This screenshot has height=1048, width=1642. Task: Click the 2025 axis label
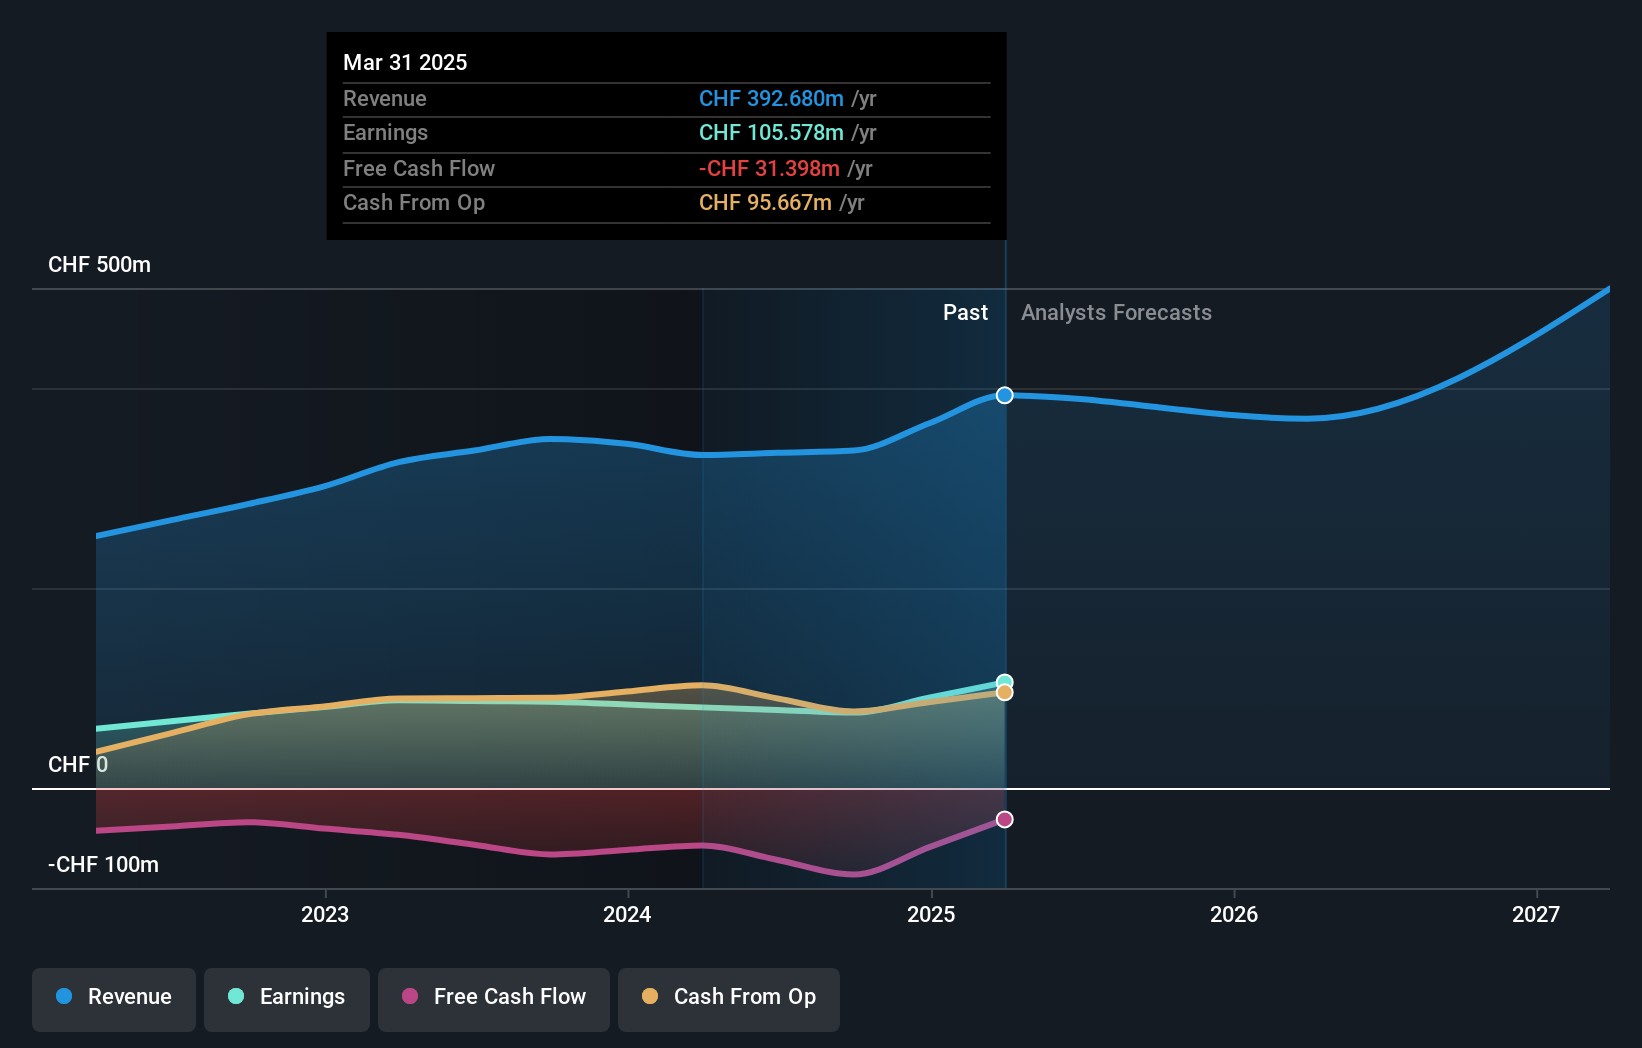tap(930, 913)
